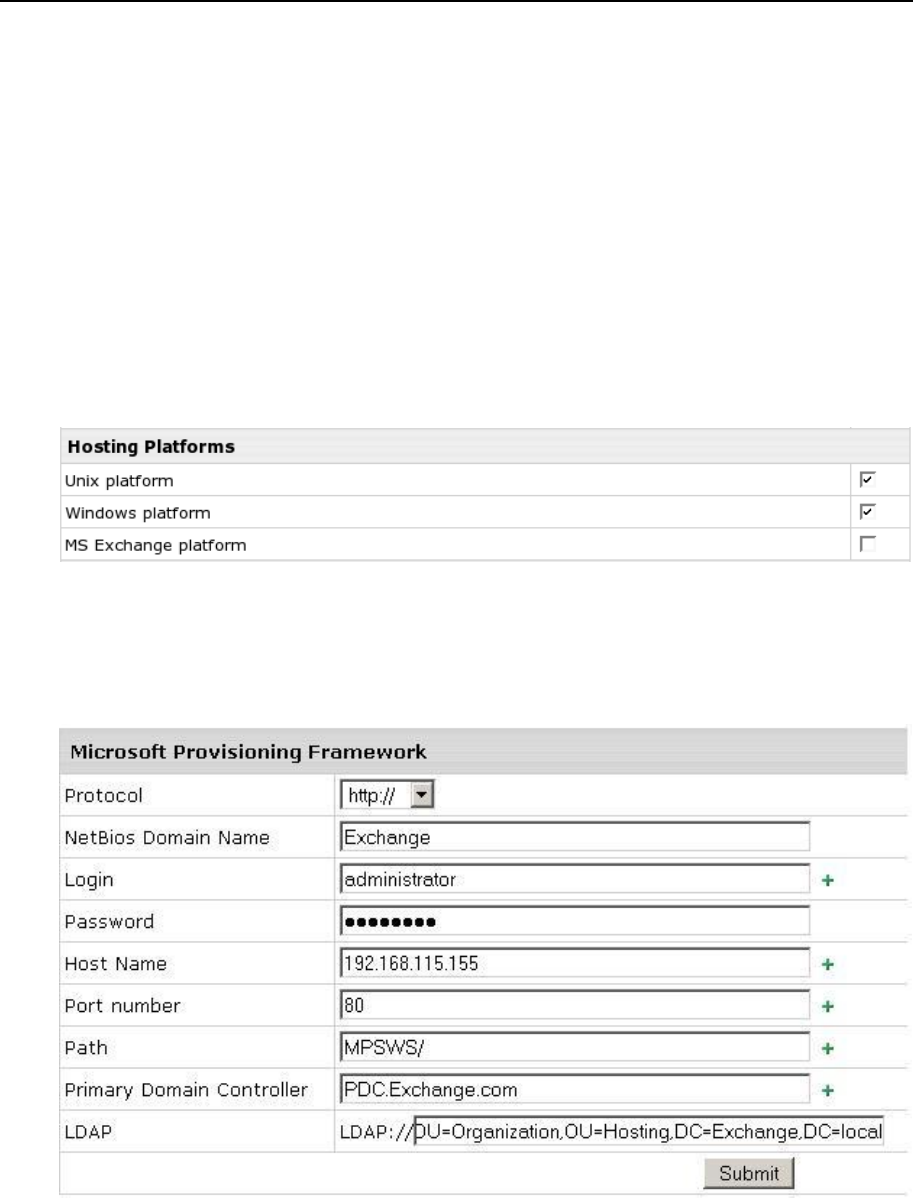
Task: Uncheck the Unix platform checkbox
Action: [x=867, y=480]
